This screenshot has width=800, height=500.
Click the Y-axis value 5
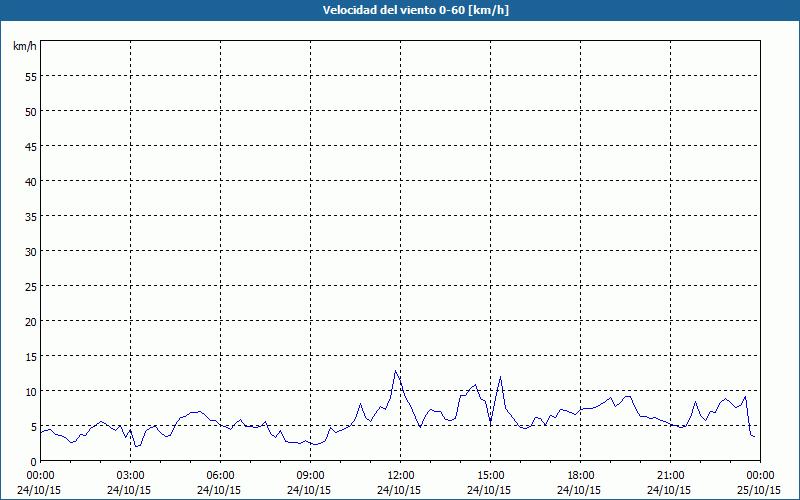point(34,426)
